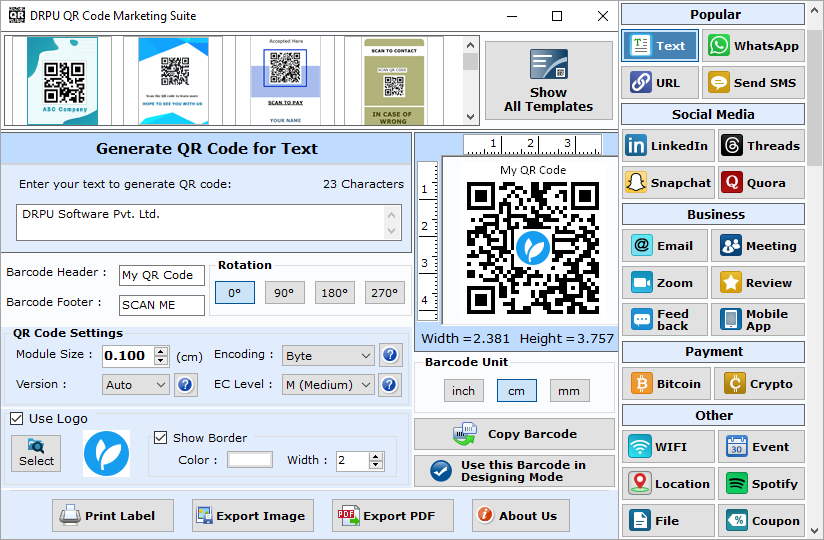Click the Barcode Header field
This screenshot has height=540, width=824.
(x=162, y=275)
